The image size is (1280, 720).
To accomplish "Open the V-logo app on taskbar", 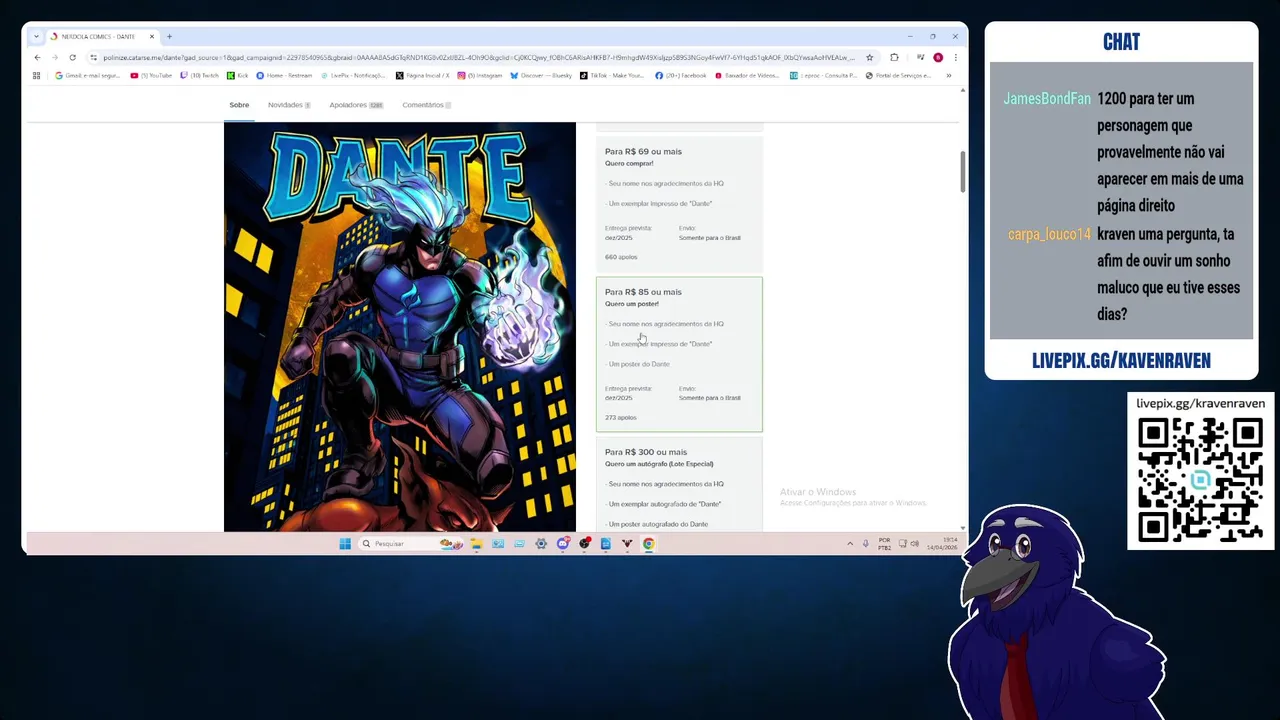I will 627,544.
